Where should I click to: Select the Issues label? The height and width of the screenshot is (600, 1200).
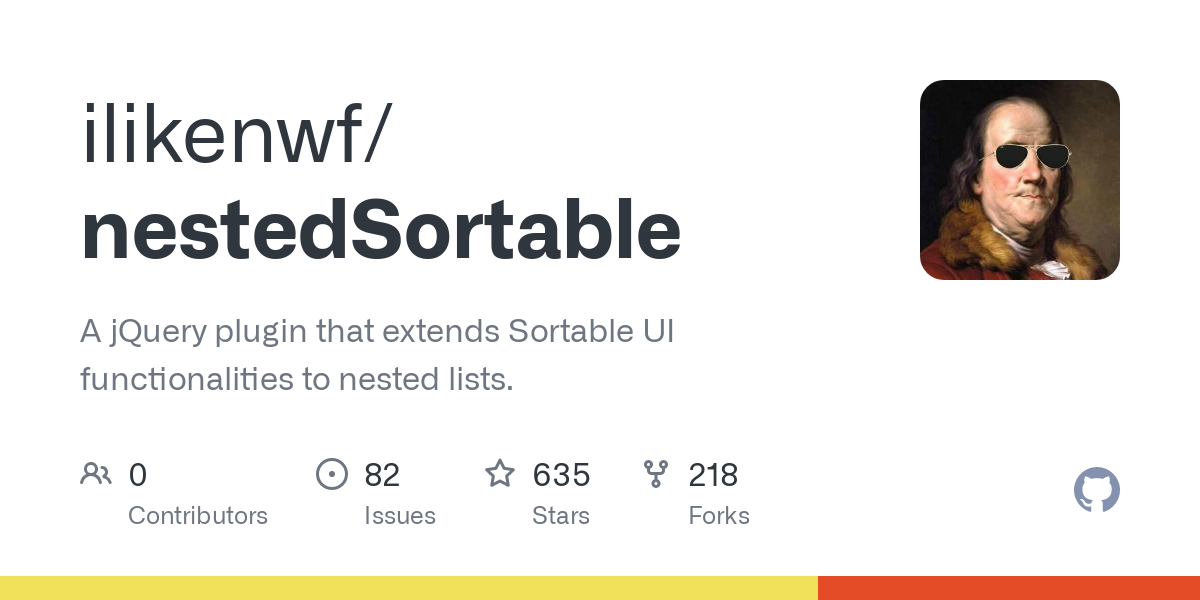400,516
